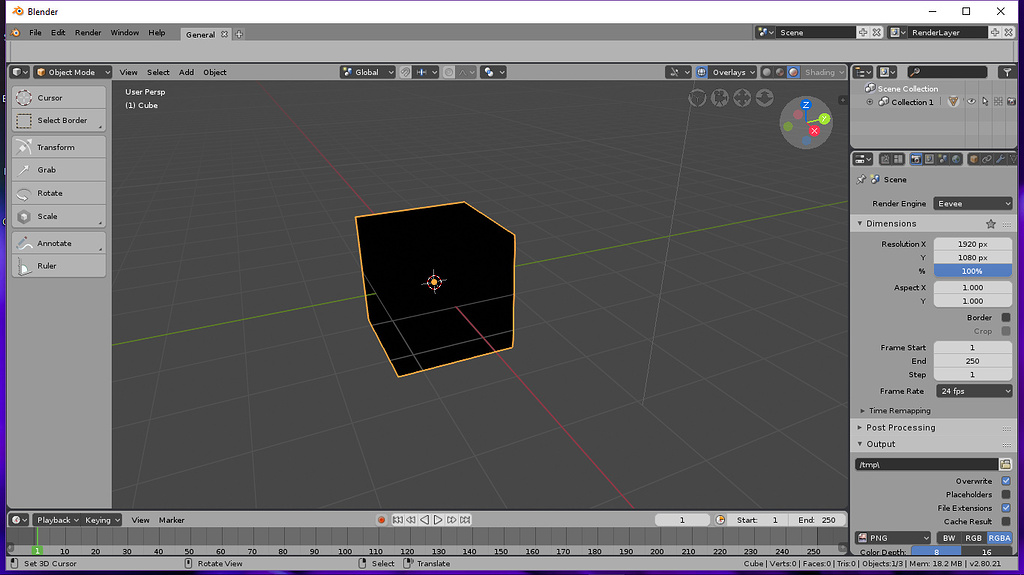Click the snap magnet icon in header
This screenshot has width=1024, height=575.
tap(406, 73)
